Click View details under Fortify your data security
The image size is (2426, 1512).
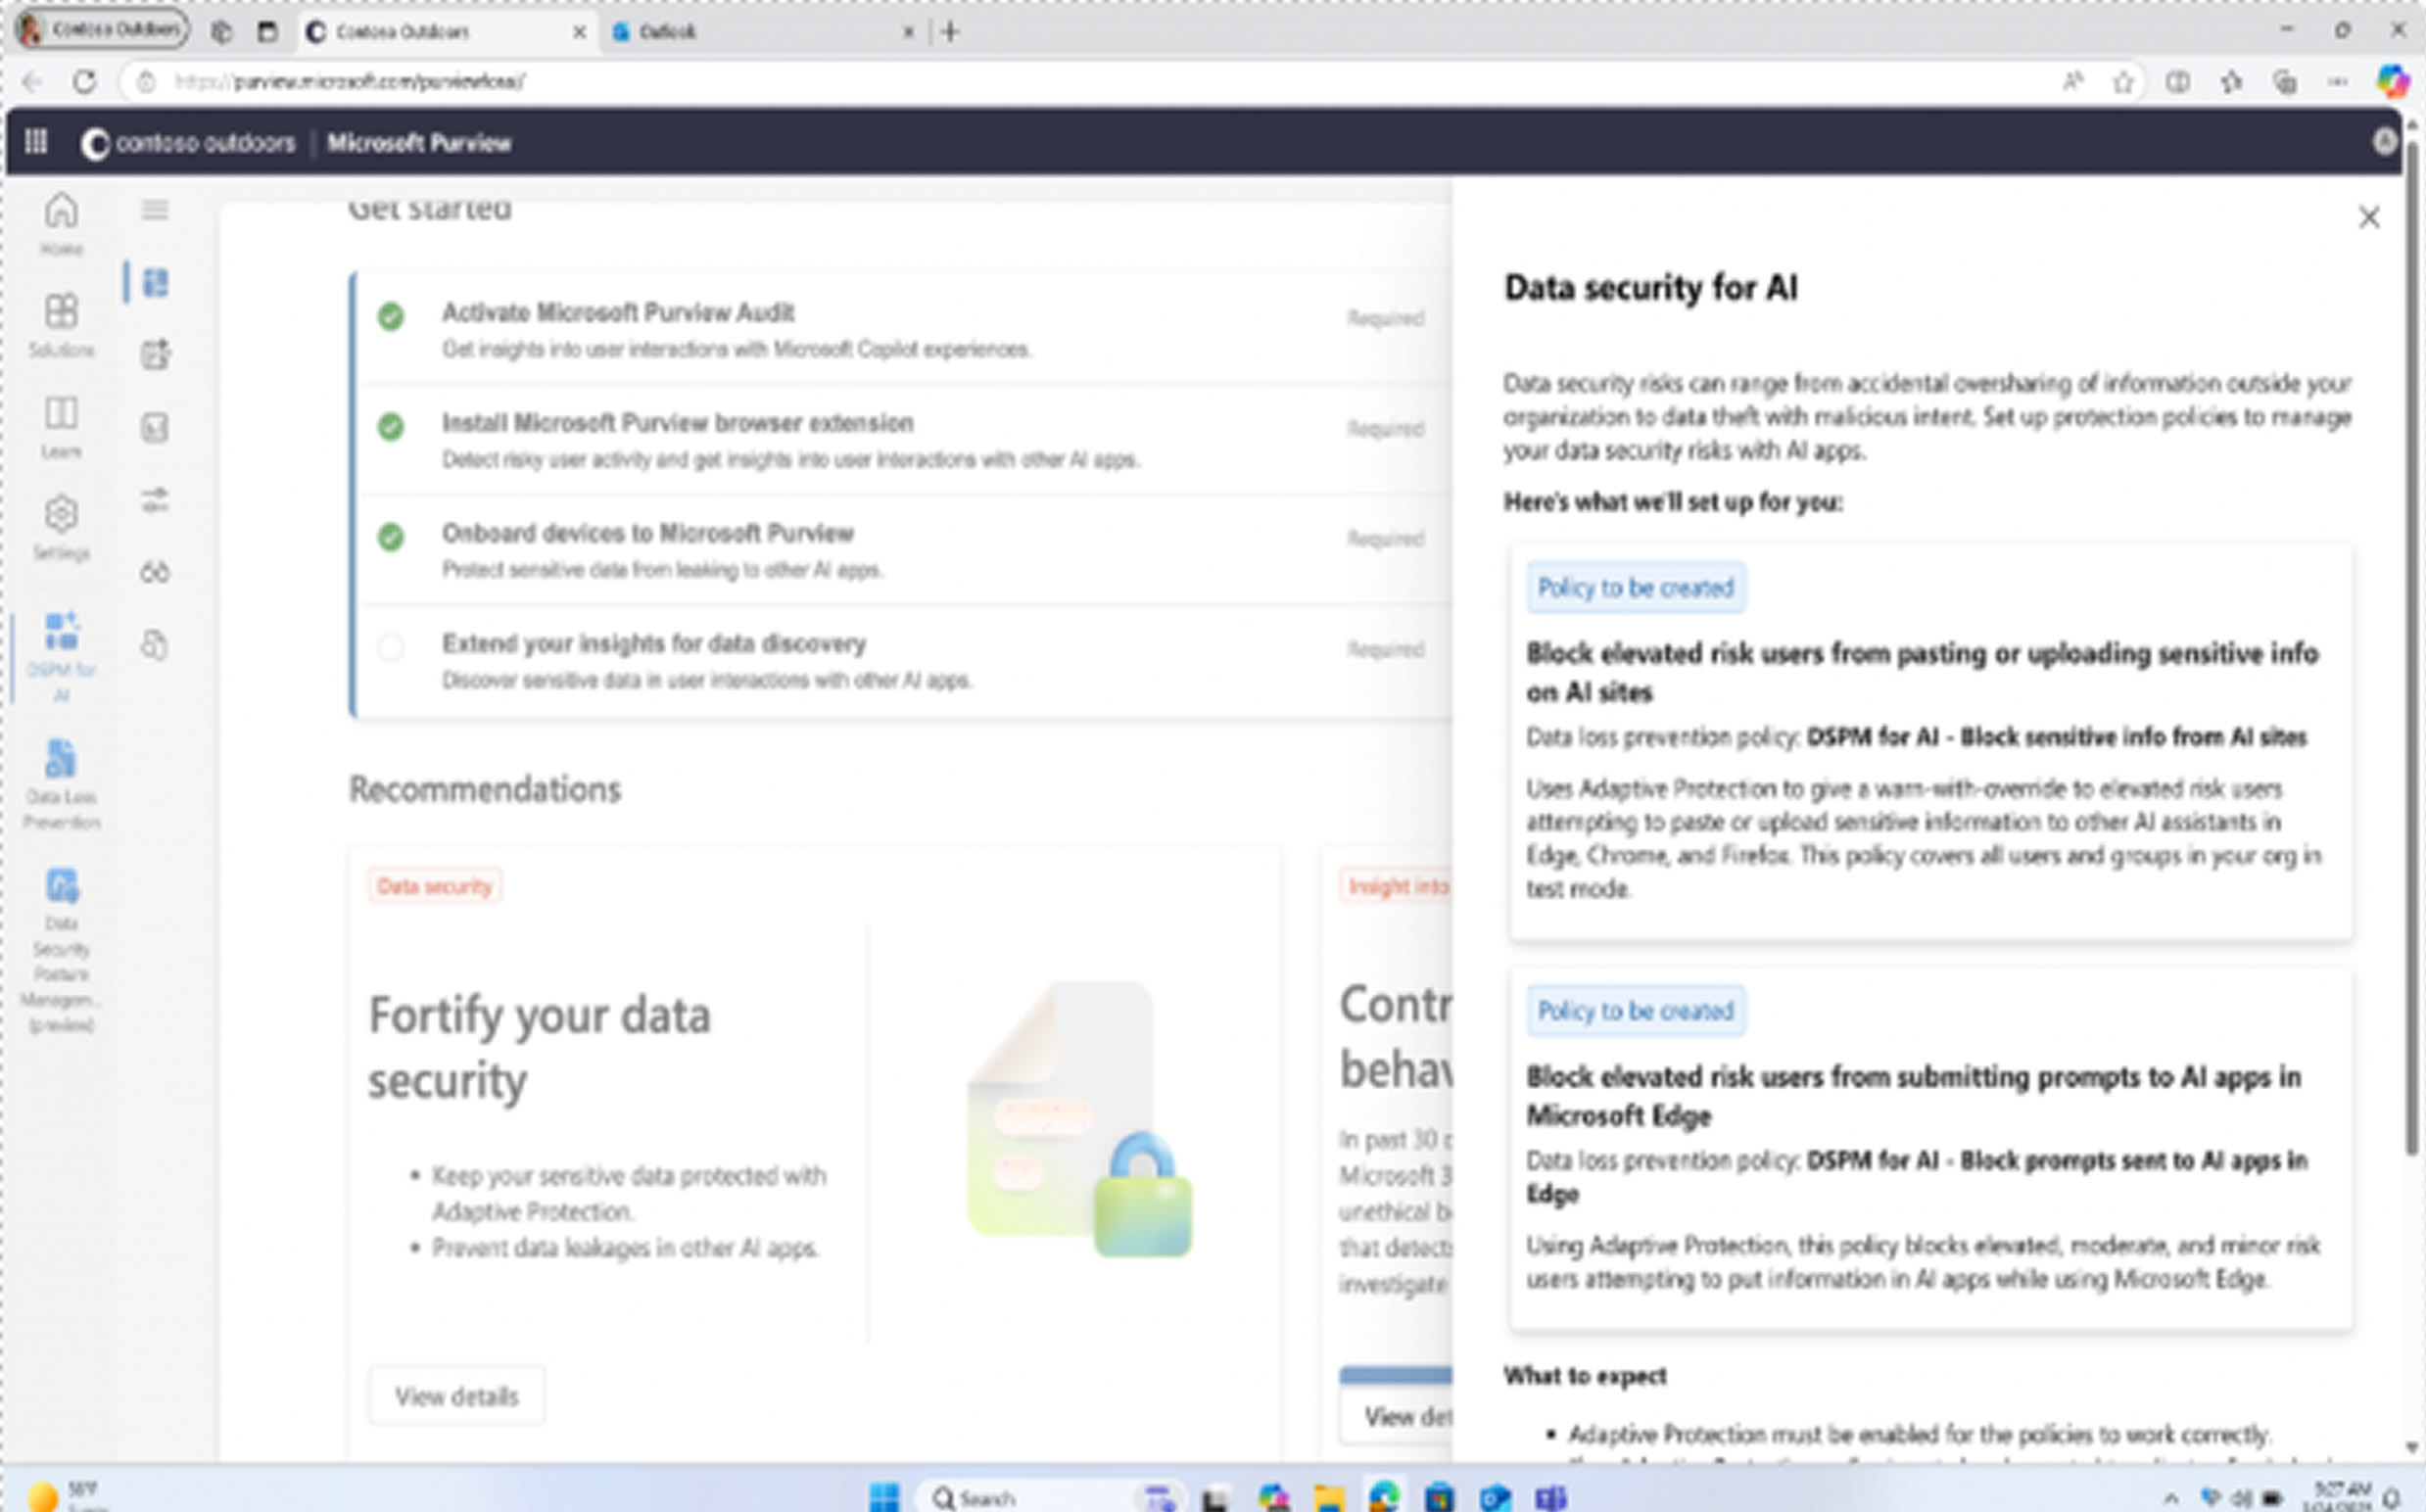pos(456,1396)
